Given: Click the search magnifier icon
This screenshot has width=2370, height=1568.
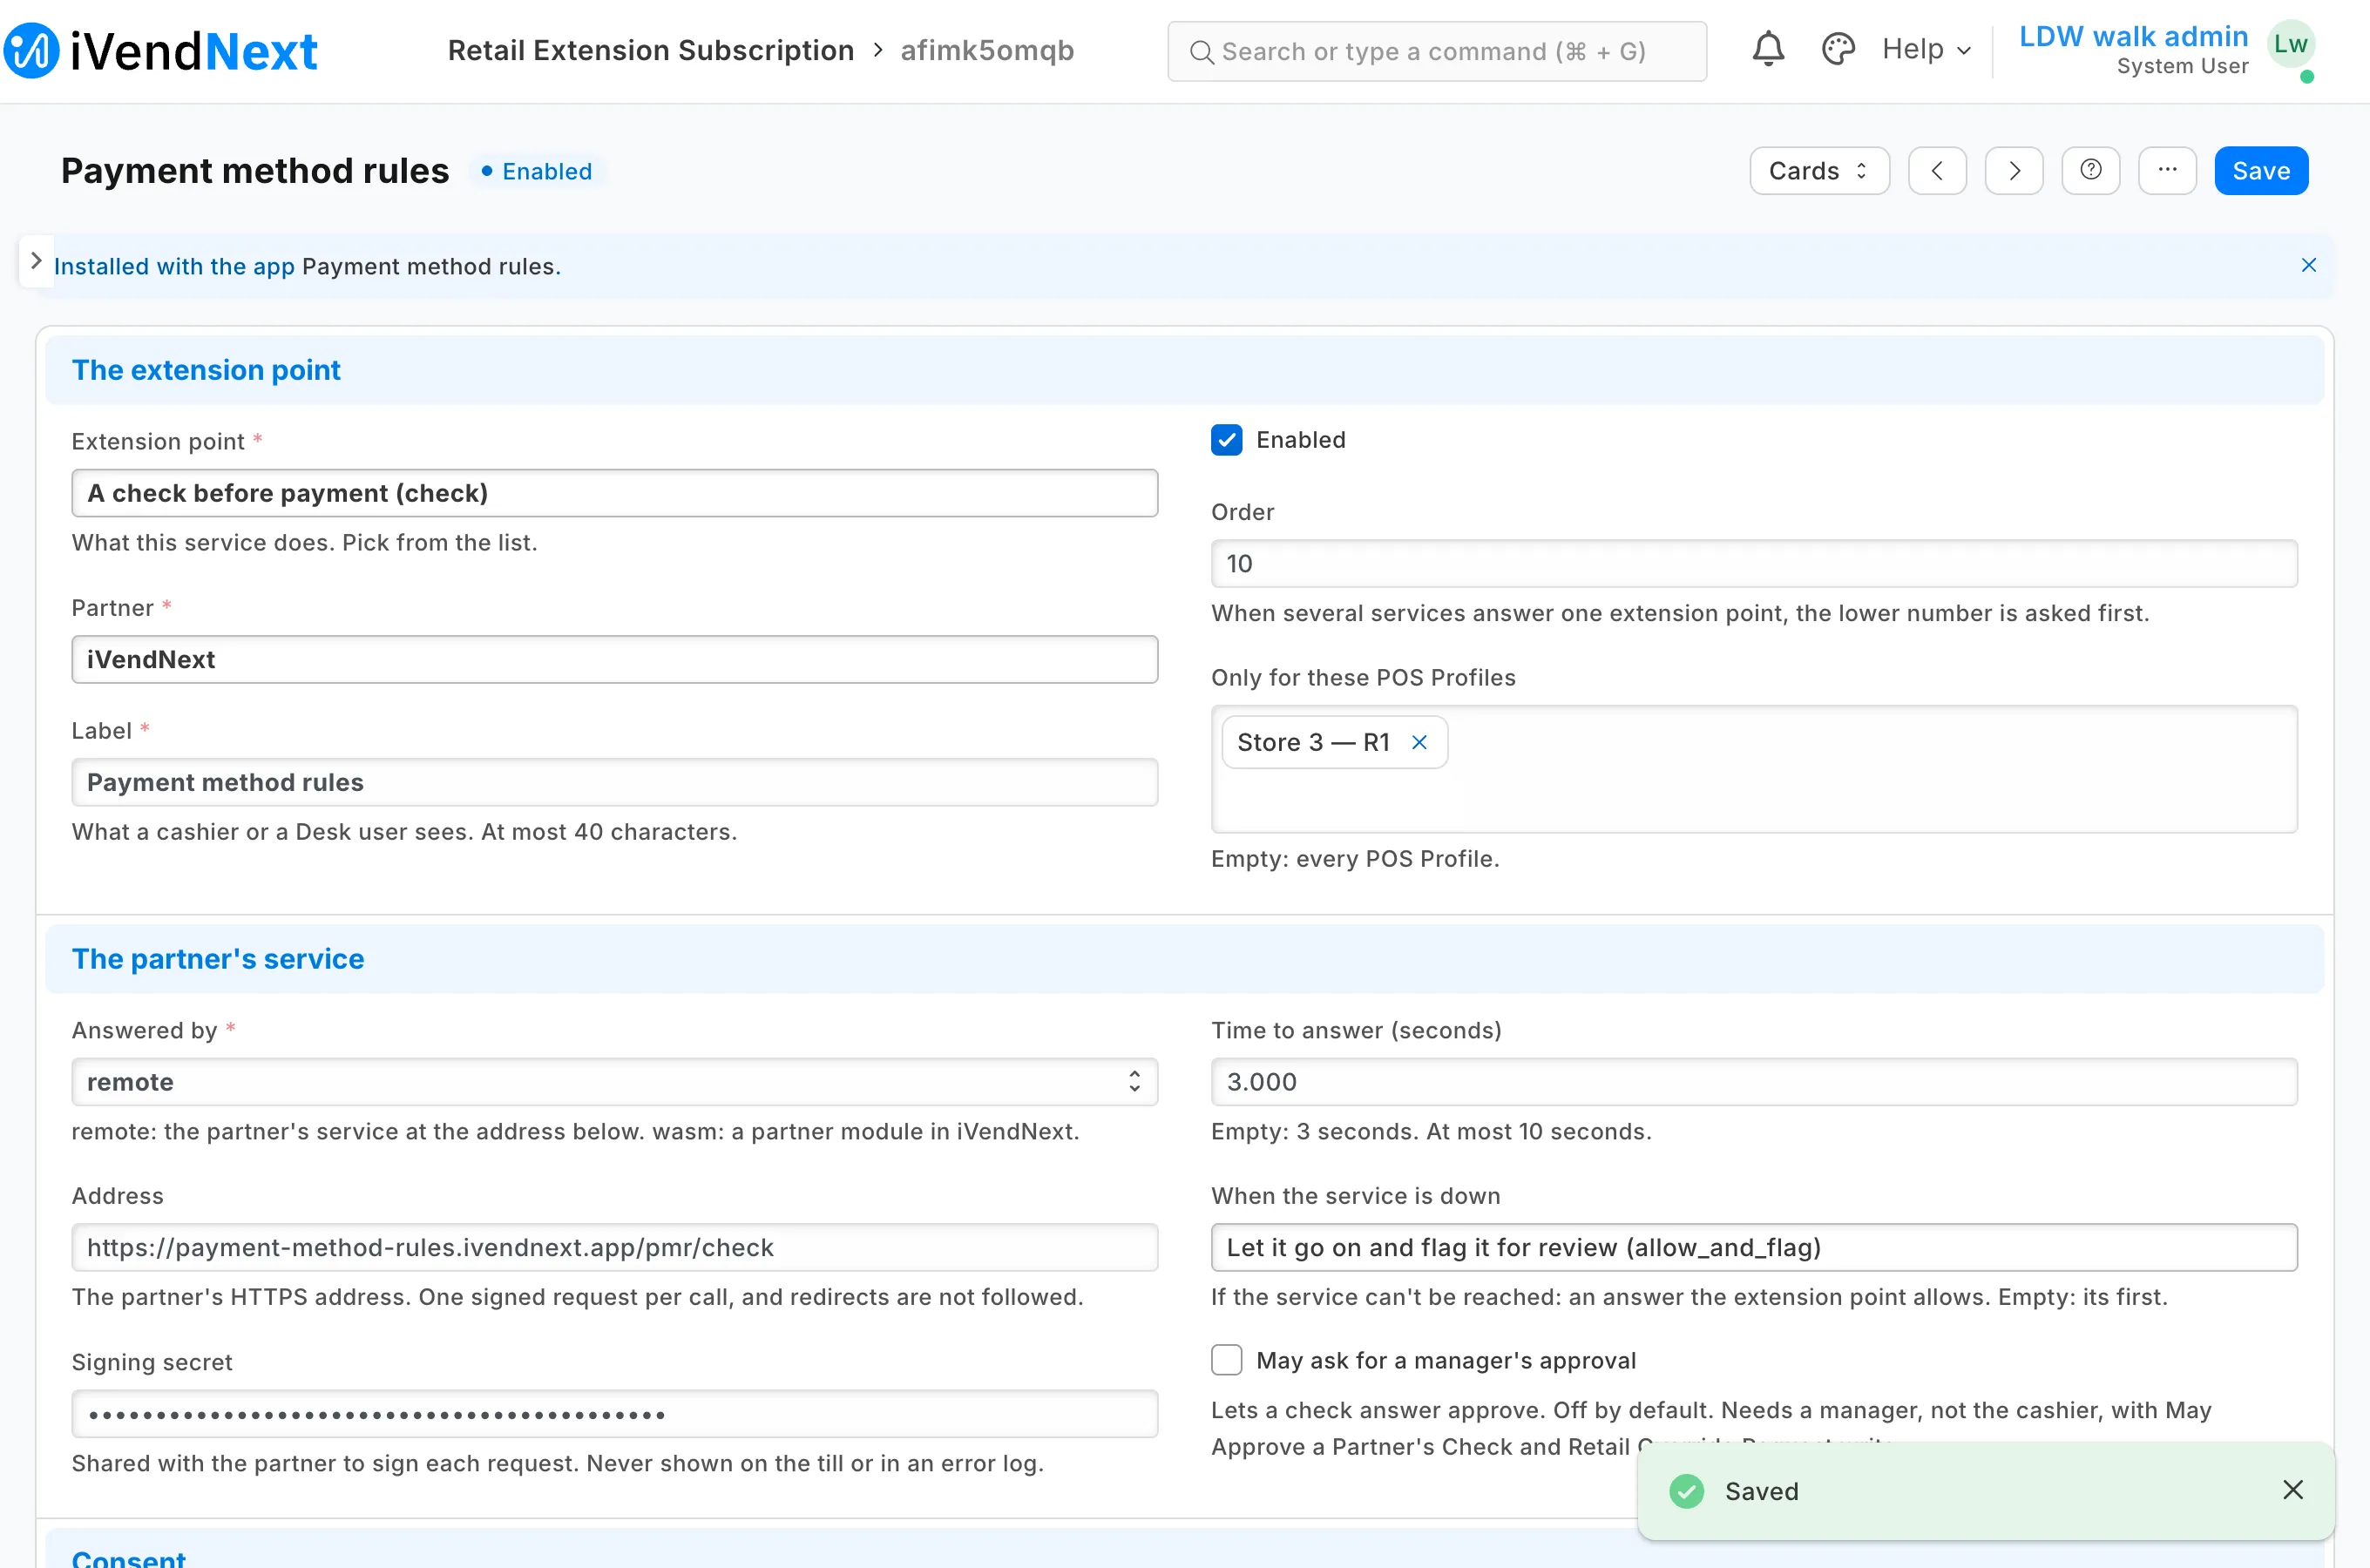Looking at the screenshot, I should pyautogui.click(x=1202, y=52).
